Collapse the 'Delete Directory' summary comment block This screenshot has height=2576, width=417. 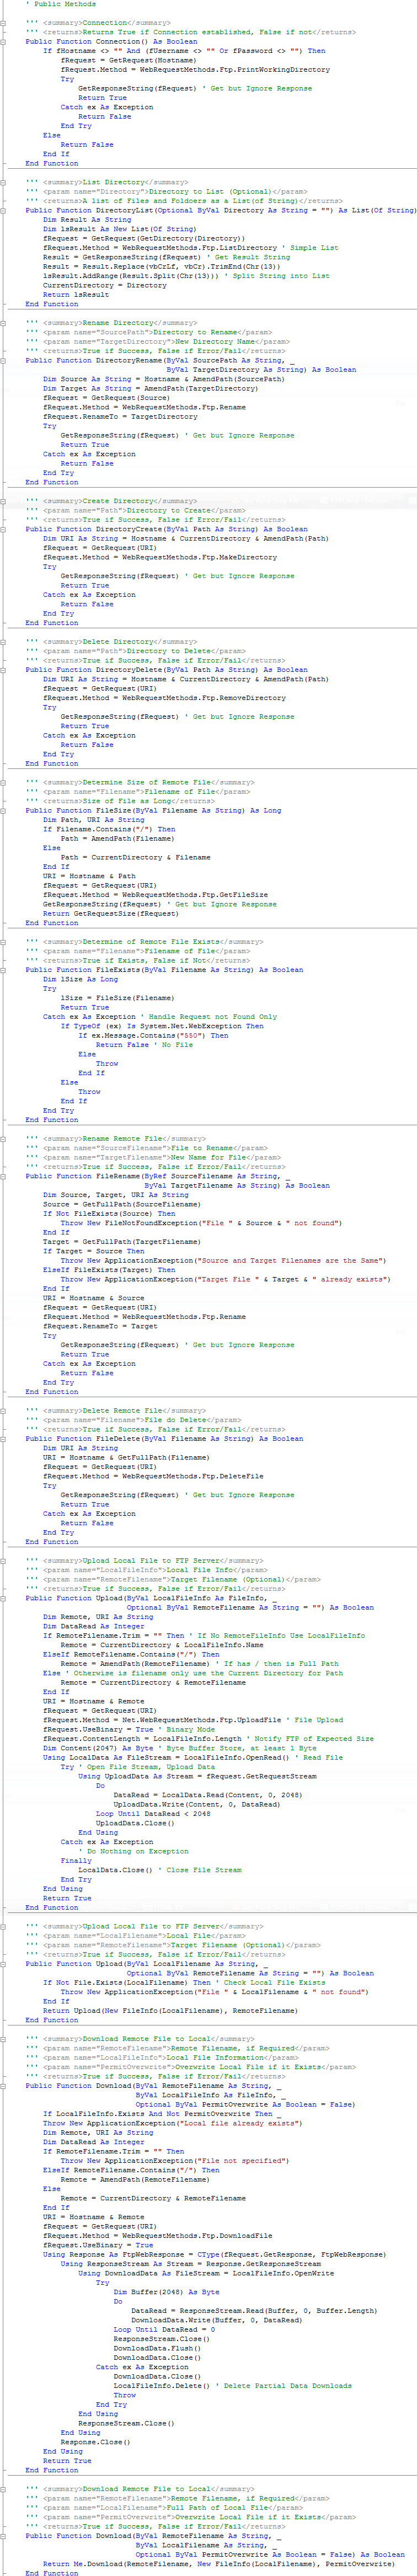coord(4,642)
